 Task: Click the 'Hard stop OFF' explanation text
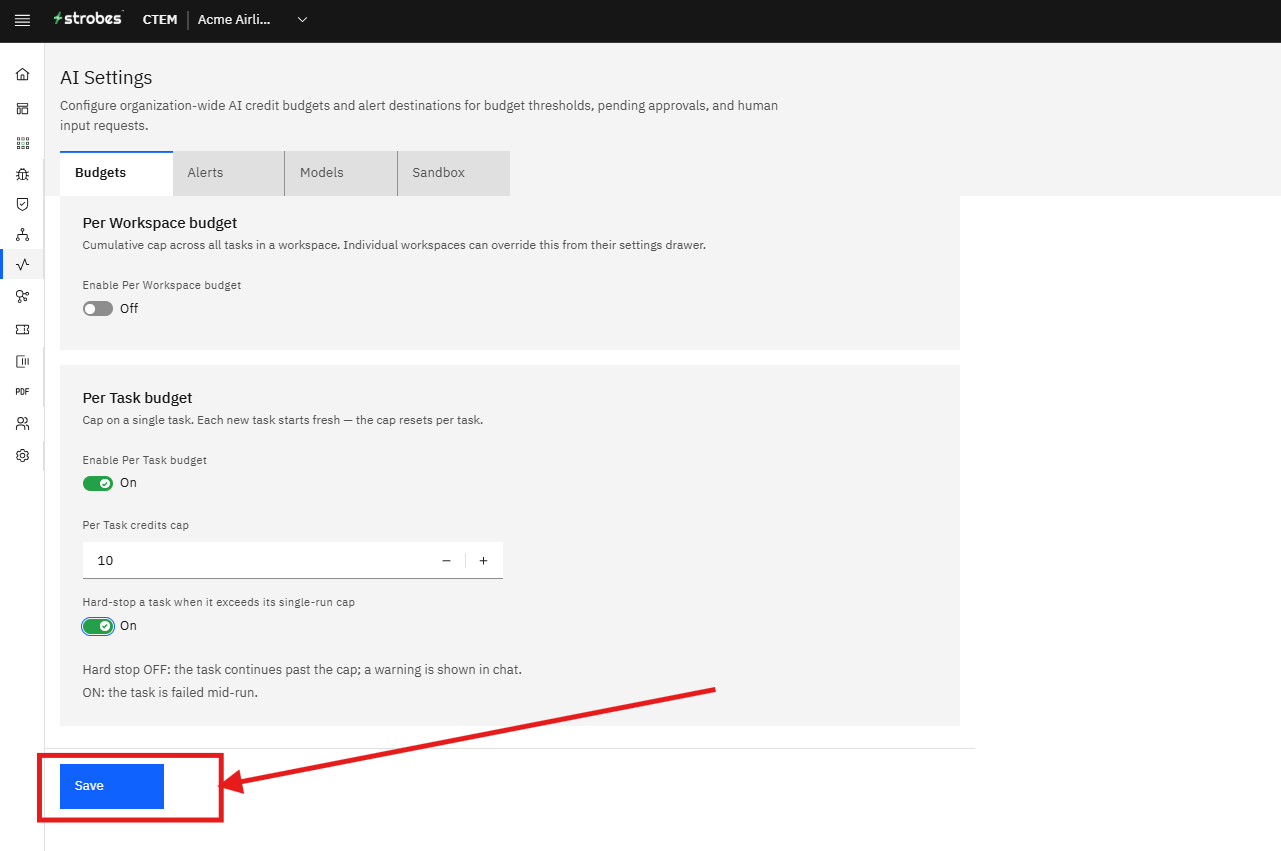point(302,669)
